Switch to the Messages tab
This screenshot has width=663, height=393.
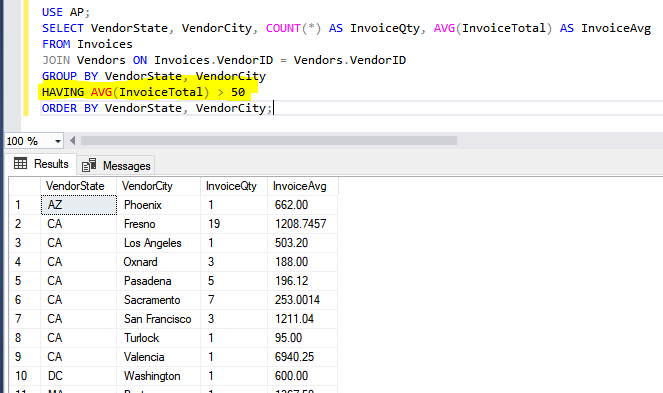tap(116, 165)
